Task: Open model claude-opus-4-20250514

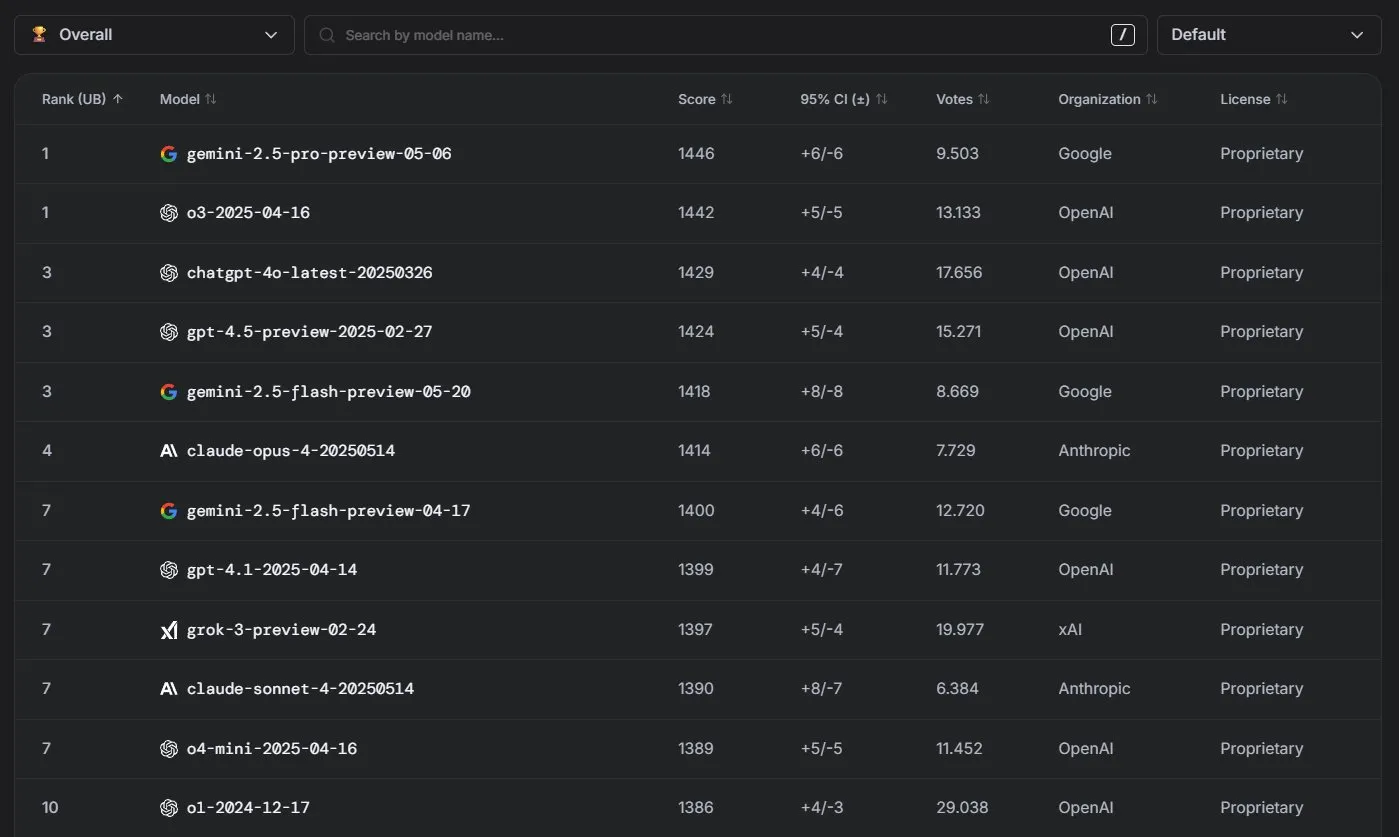Action: click(291, 451)
